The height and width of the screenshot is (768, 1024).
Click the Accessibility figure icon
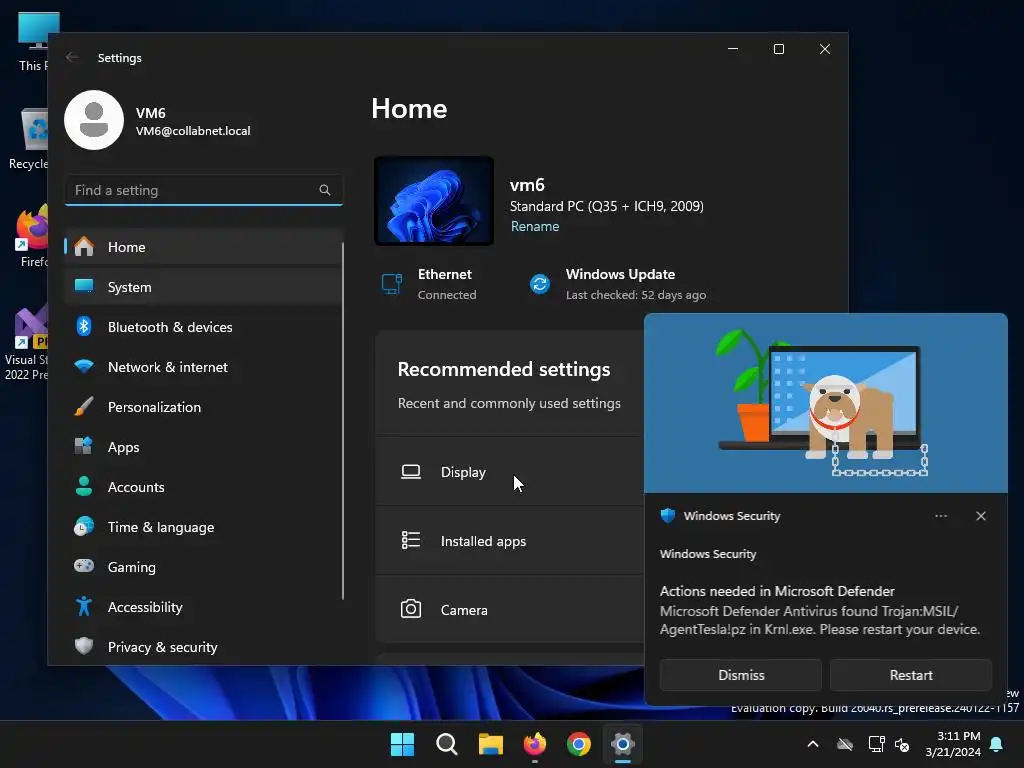pos(84,606)
